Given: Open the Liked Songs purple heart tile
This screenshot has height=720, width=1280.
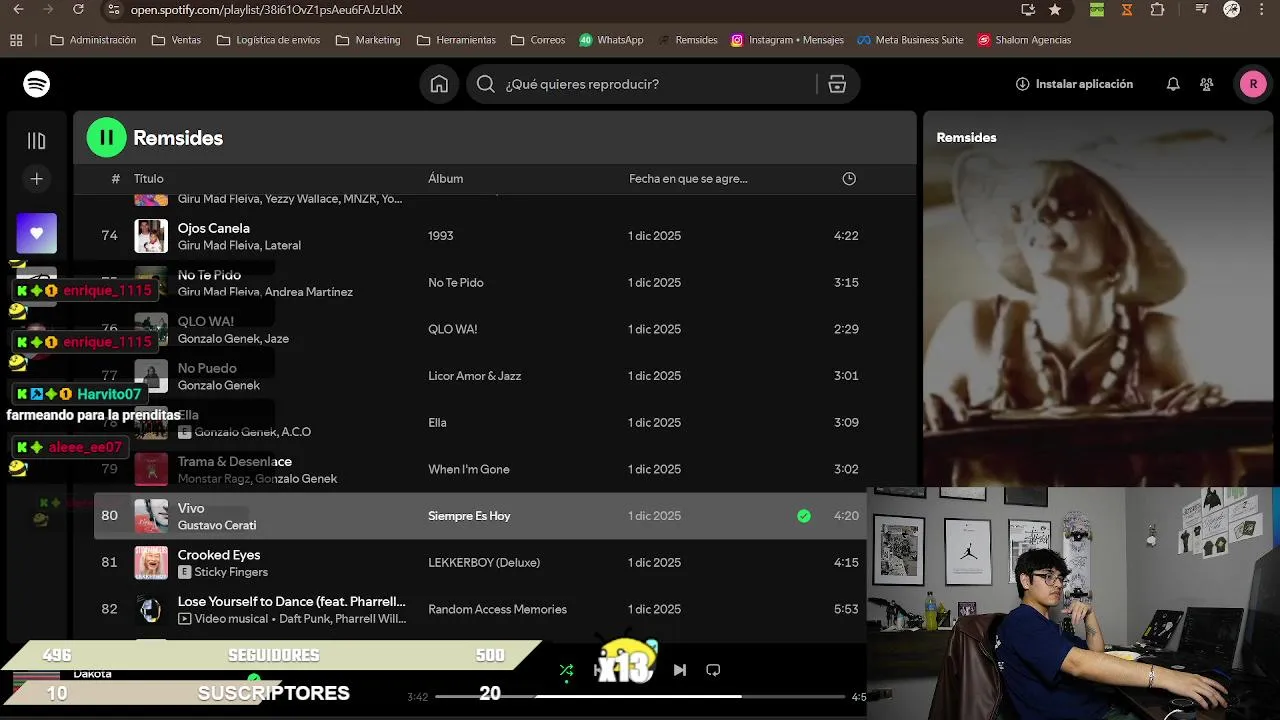Looking at the screenshot, I should (37, 233).
